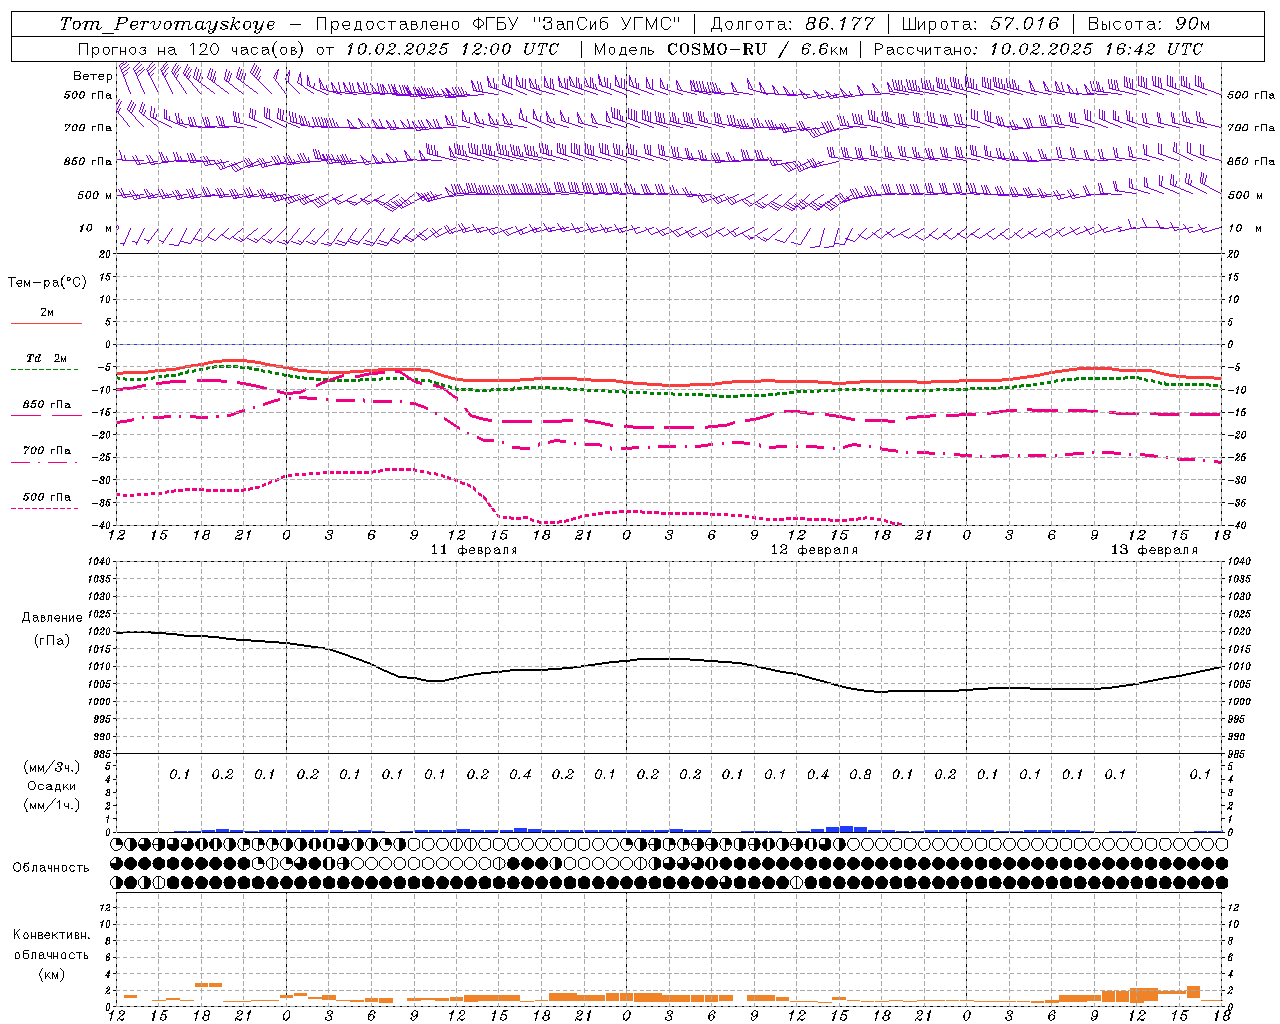Click the '(мм/3ч.)' precipitation unit label
The width and height of the screenshot is (1280, 1024).
click(x=51, y=767)
